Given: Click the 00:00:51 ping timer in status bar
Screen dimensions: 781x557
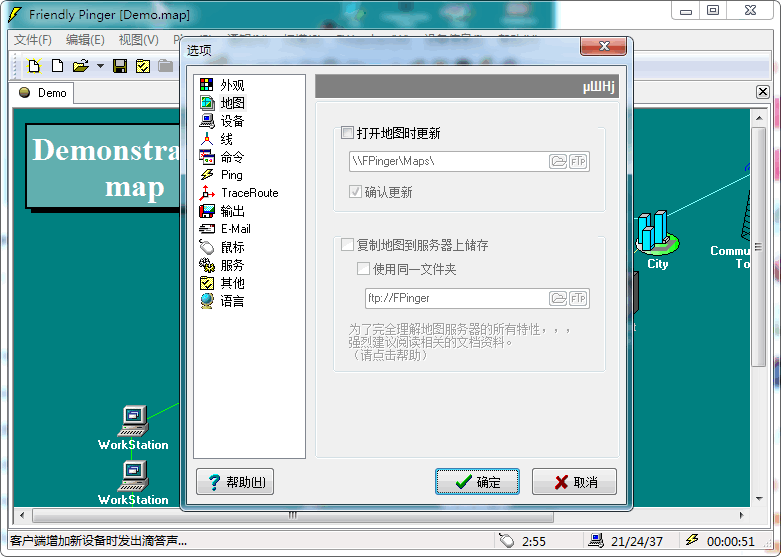Looking at the screenshot, I should 731,541.
